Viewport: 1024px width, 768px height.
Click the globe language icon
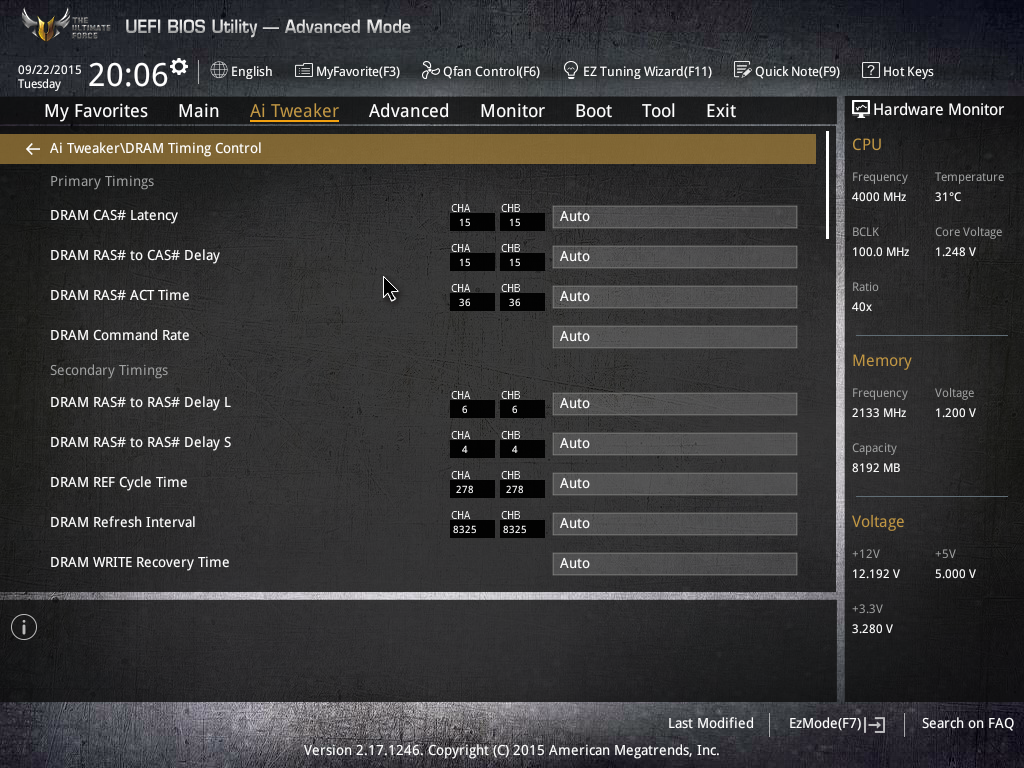(x=219, y=70)
